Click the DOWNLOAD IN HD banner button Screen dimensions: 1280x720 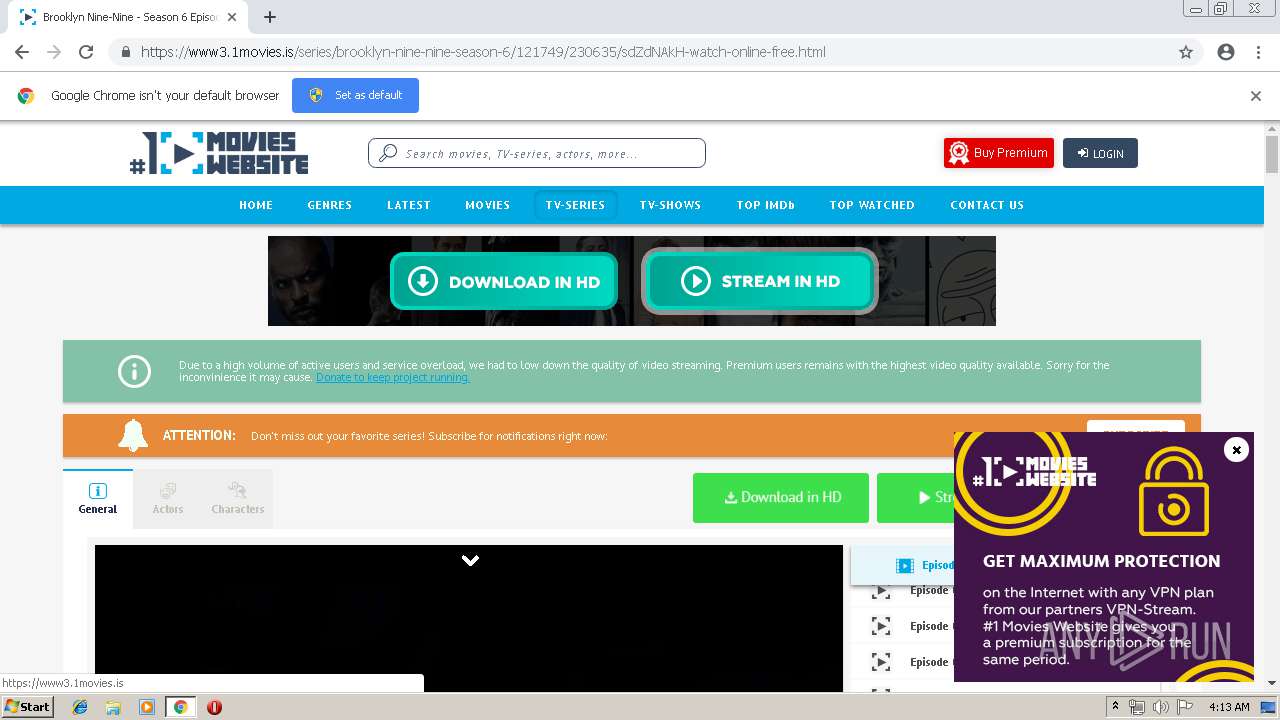[504, 281]
